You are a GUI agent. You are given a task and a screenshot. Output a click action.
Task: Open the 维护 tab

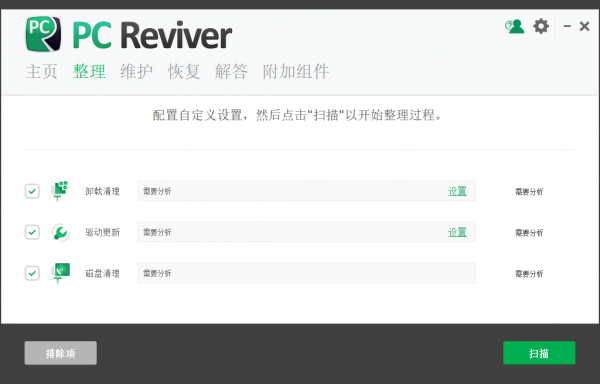point(137,72)
